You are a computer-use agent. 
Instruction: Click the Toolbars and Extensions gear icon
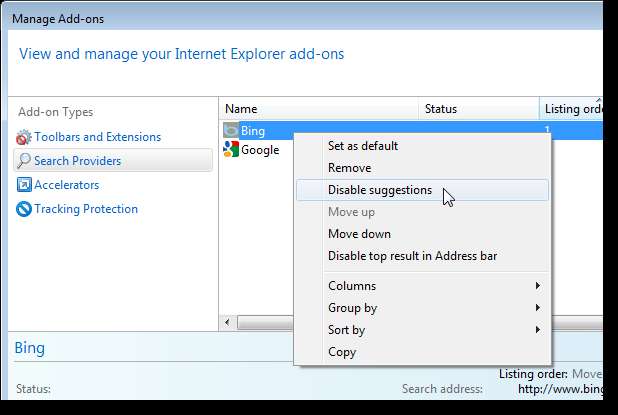(x=24, y=137)
